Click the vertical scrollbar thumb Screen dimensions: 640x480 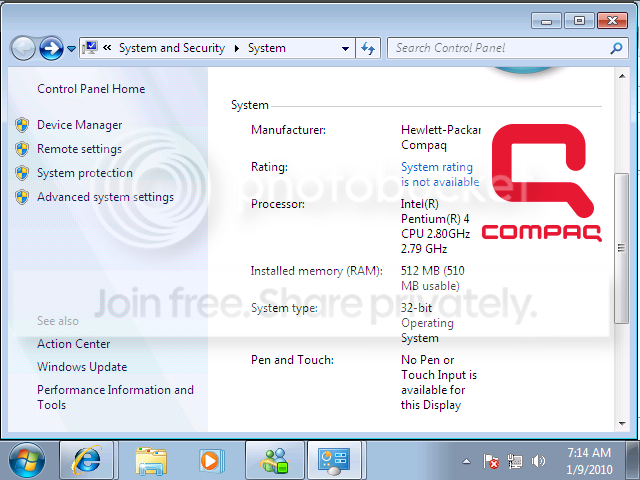click(621, 248)
